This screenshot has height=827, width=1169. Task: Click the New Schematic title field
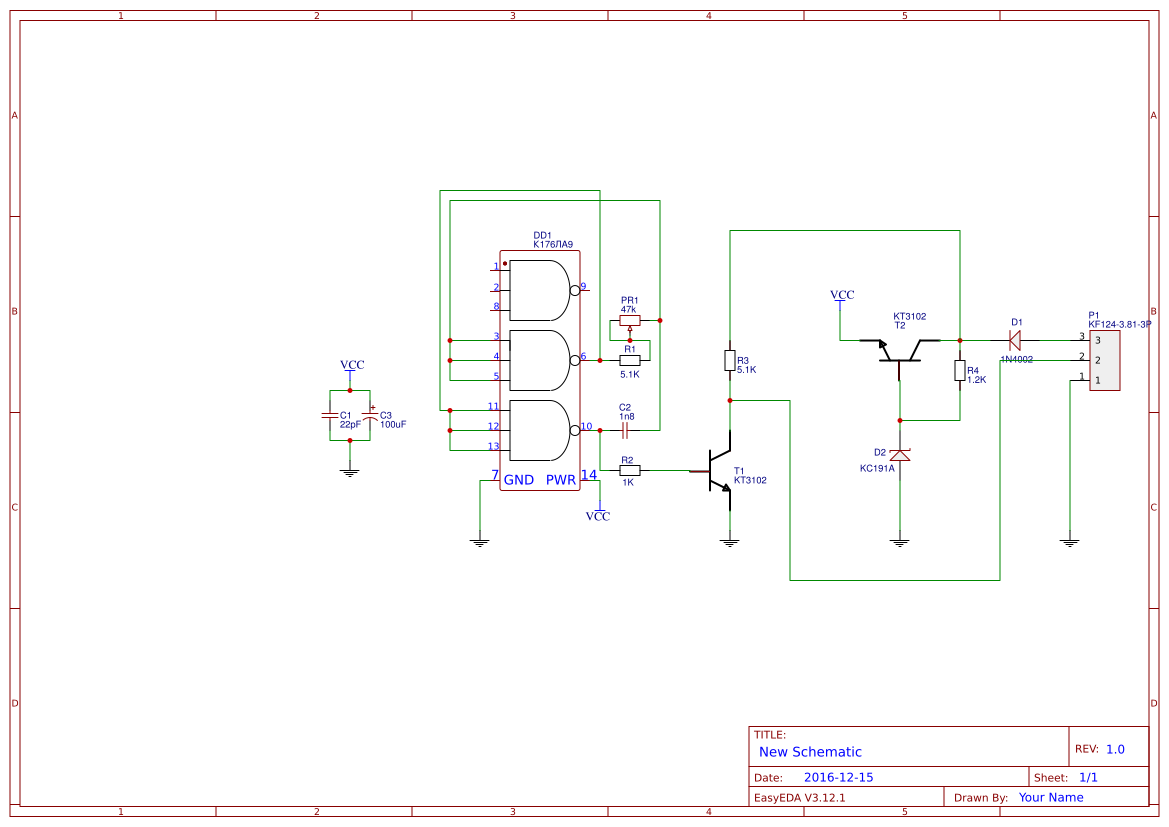pos(810,752)
